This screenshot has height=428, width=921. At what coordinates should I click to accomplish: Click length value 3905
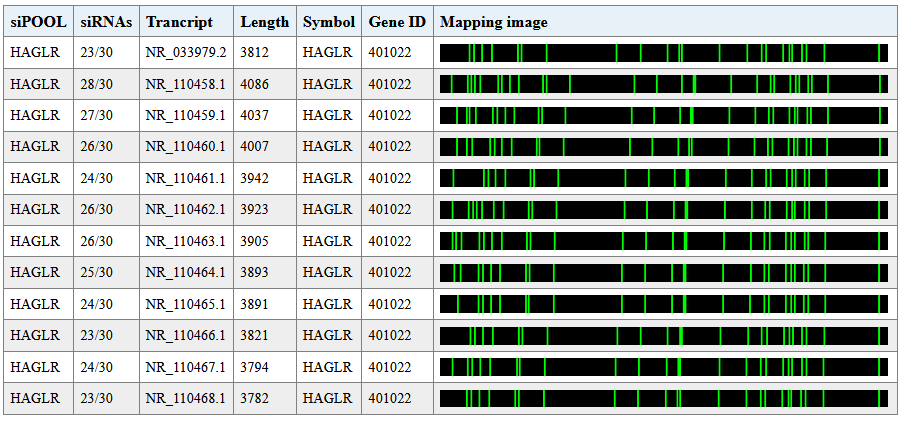[x=254, y=241]
